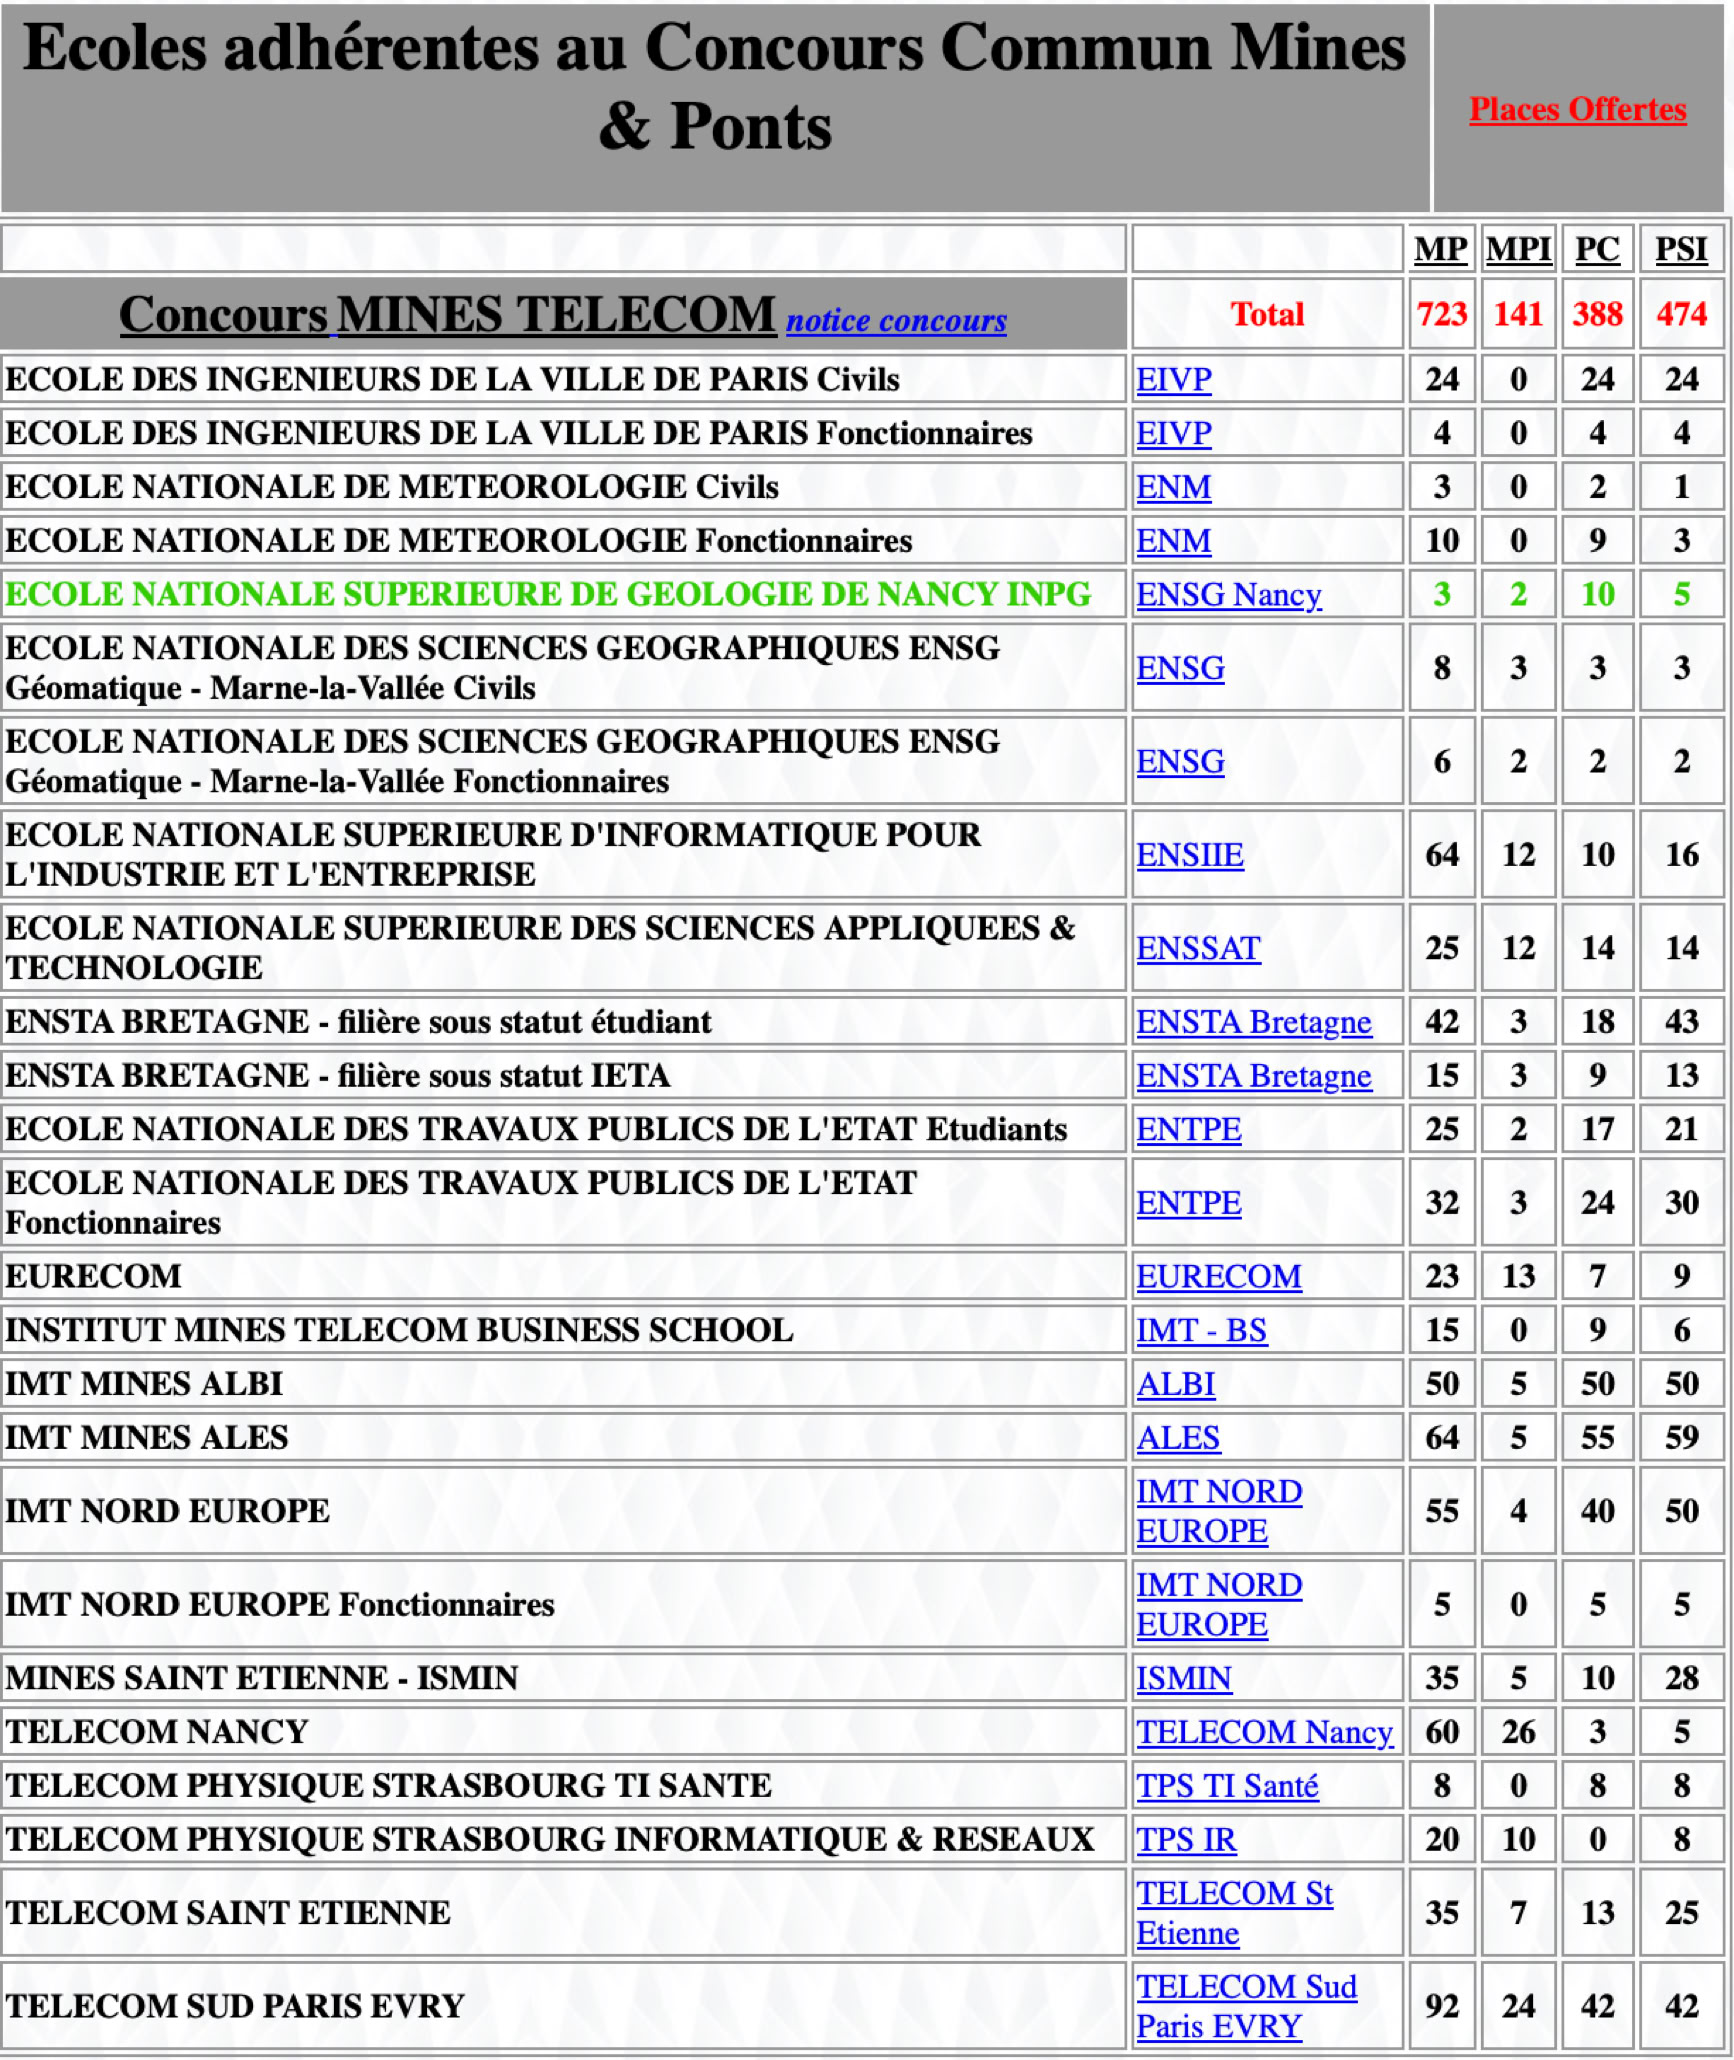Follow the TELECOM Nancy link

tap(1263, 1731)
